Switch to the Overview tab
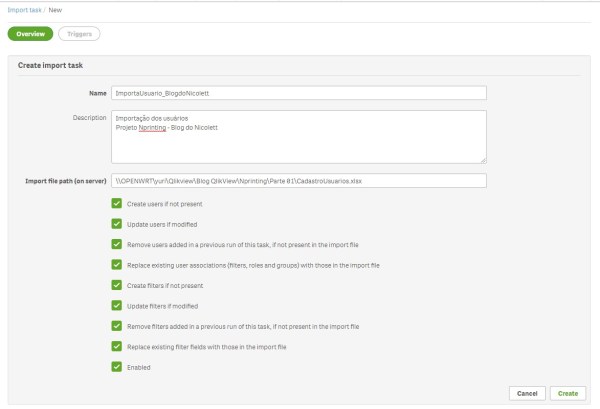Screen dimensions: 600x409 (30, 34)
